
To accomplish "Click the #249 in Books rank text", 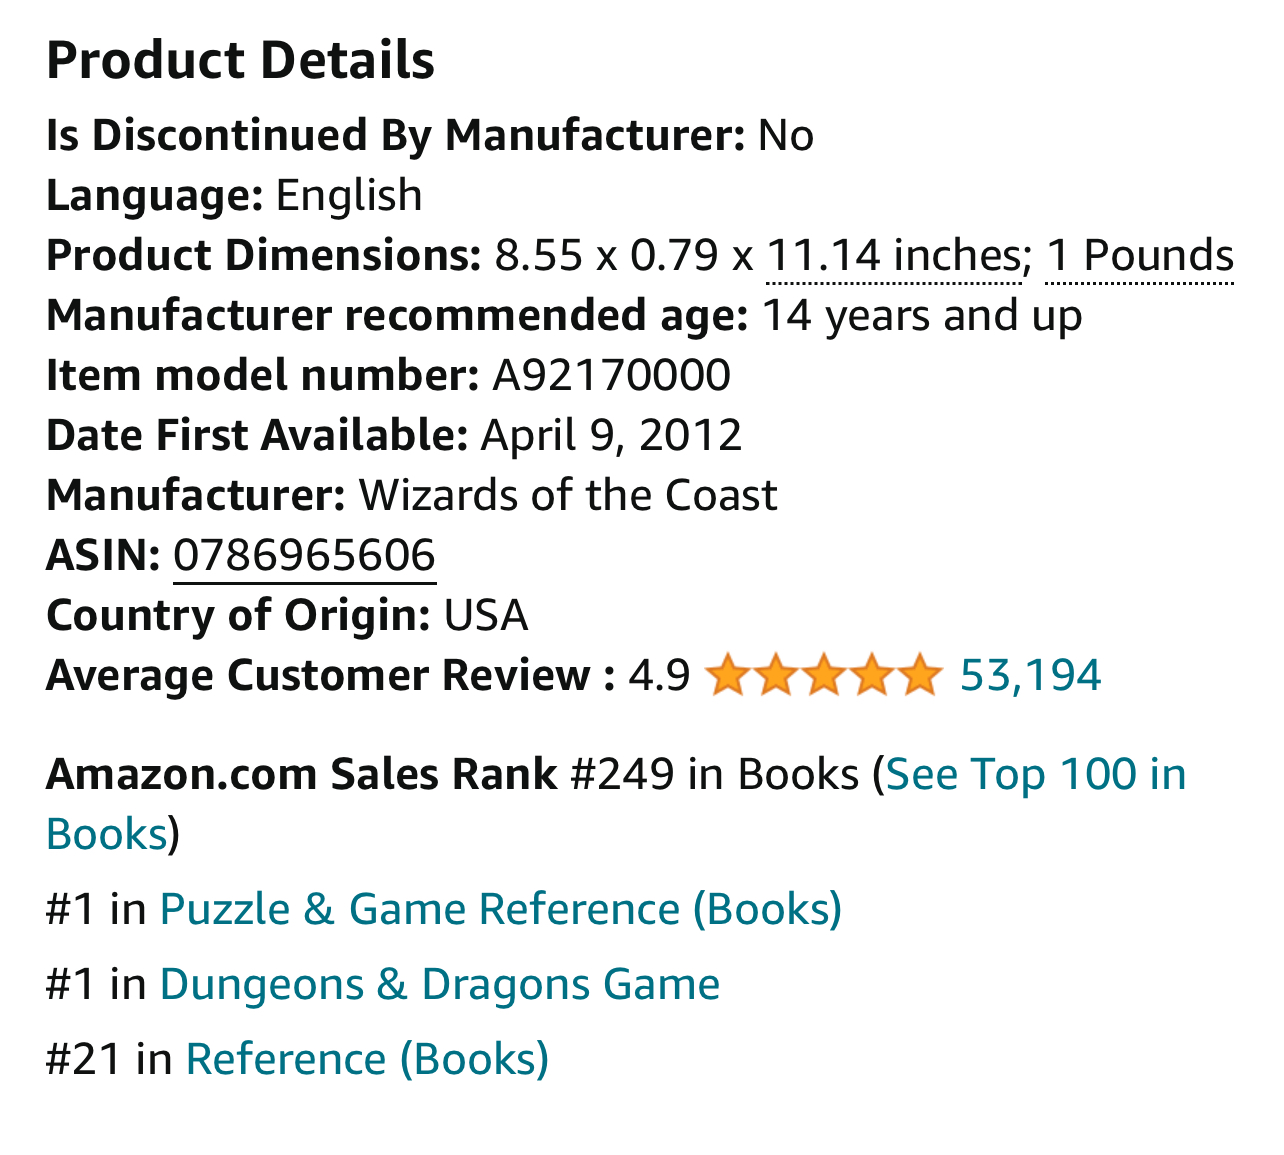I will click(714, 775).
